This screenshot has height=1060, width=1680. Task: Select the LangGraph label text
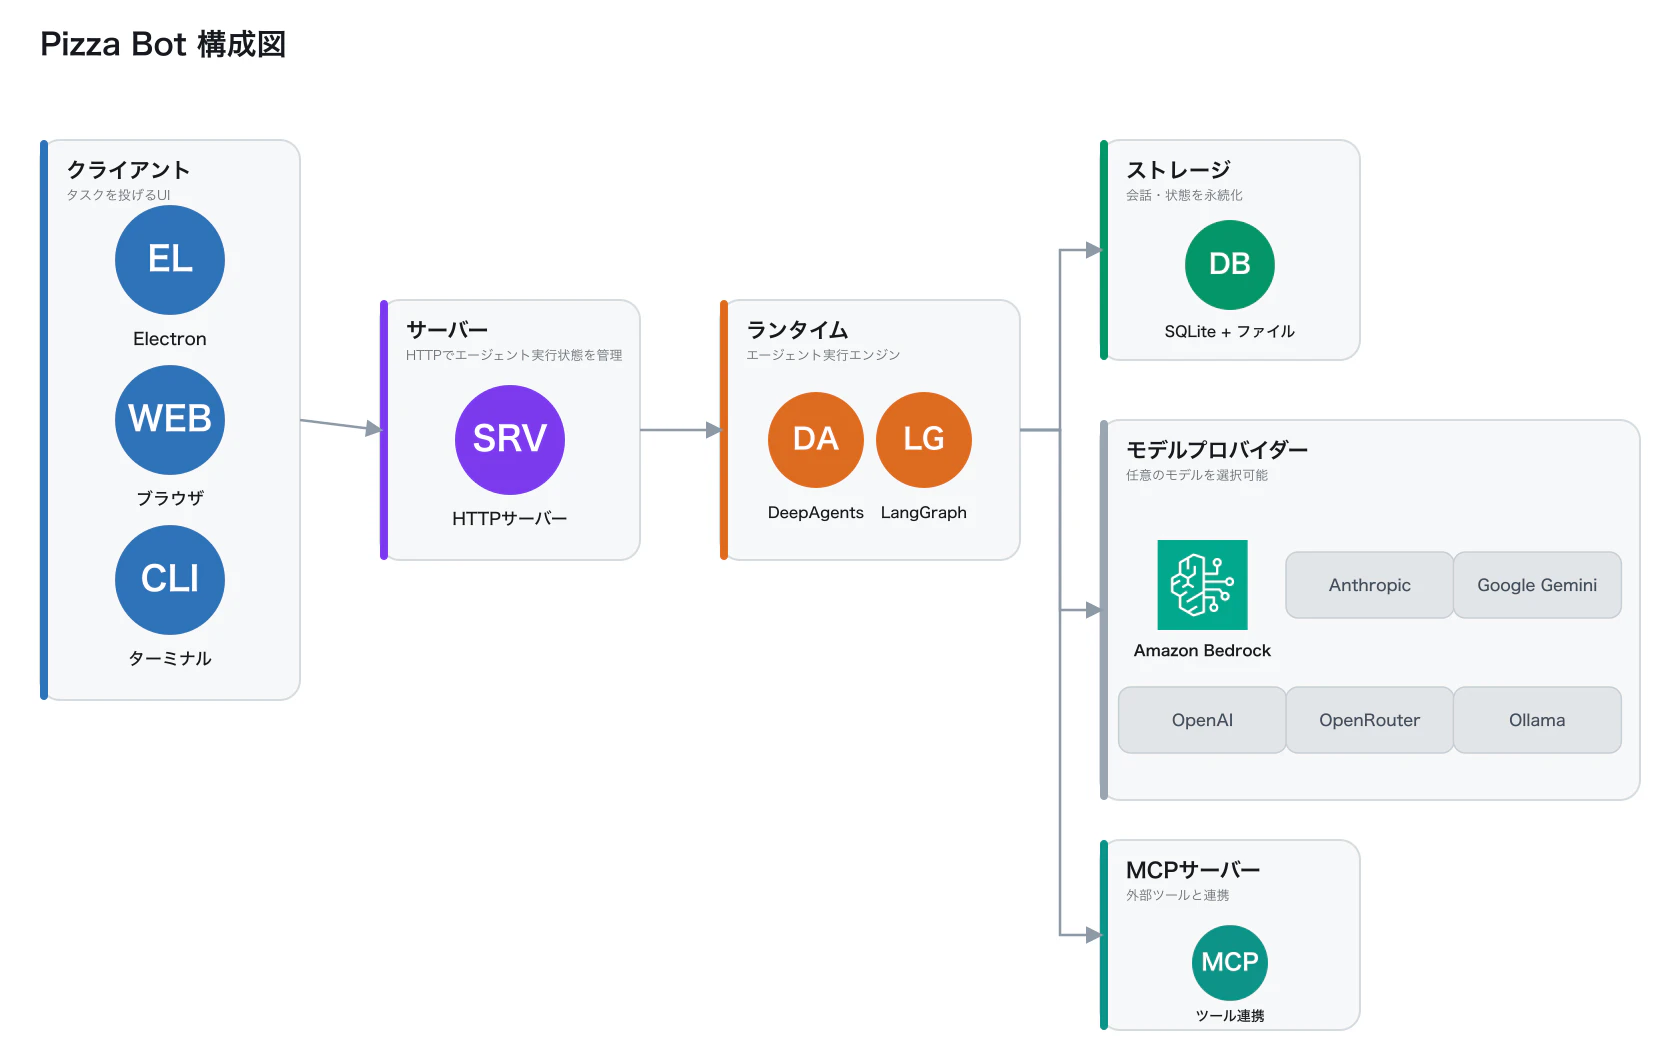pyautogui.click(x=924, y=512)
